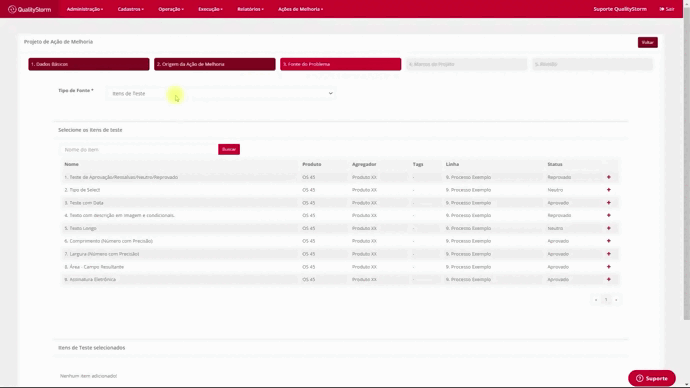Expand the Relatórios menu
This screenshot has width=690, height=388.
(x=250, y=9)
